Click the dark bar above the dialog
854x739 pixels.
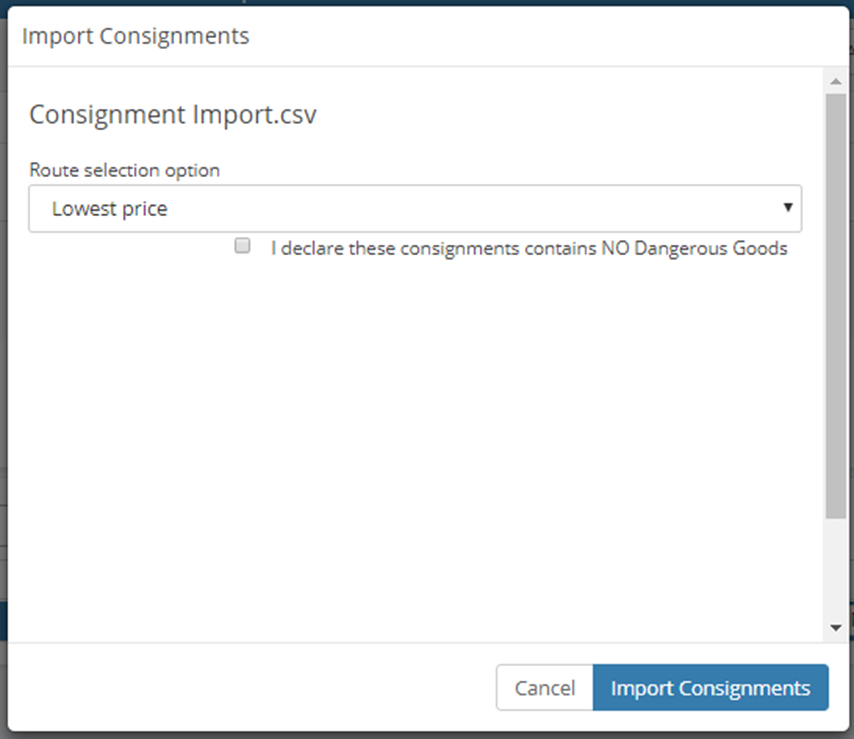[427, 2]
